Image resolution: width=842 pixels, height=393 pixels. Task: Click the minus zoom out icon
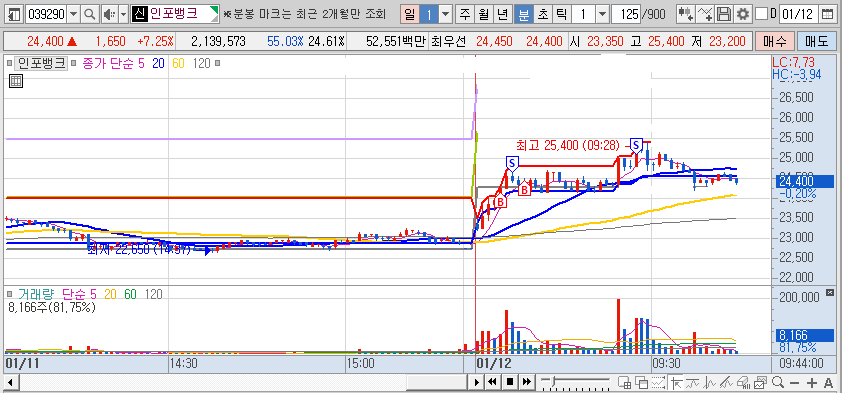(795, 383)
